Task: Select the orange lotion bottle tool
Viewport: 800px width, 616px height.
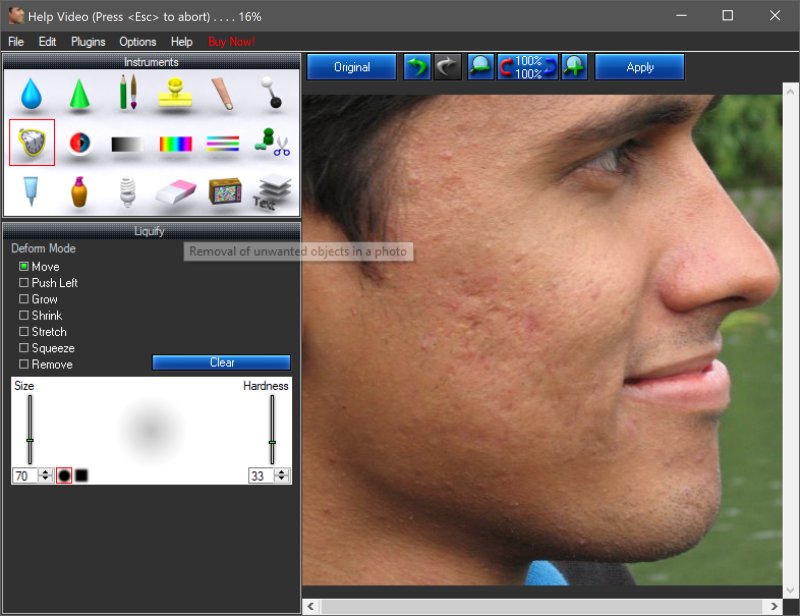Action: 79,191
